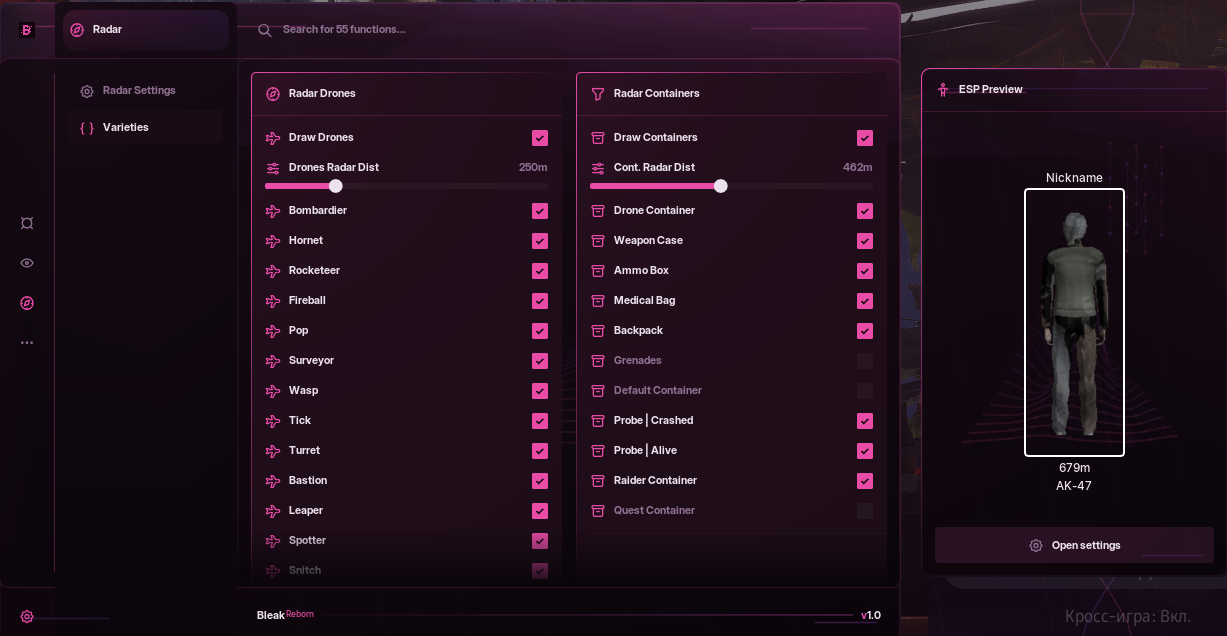Click the Radar Drones header compass icon
This screenshot has width=1227, height=636.
273,94
